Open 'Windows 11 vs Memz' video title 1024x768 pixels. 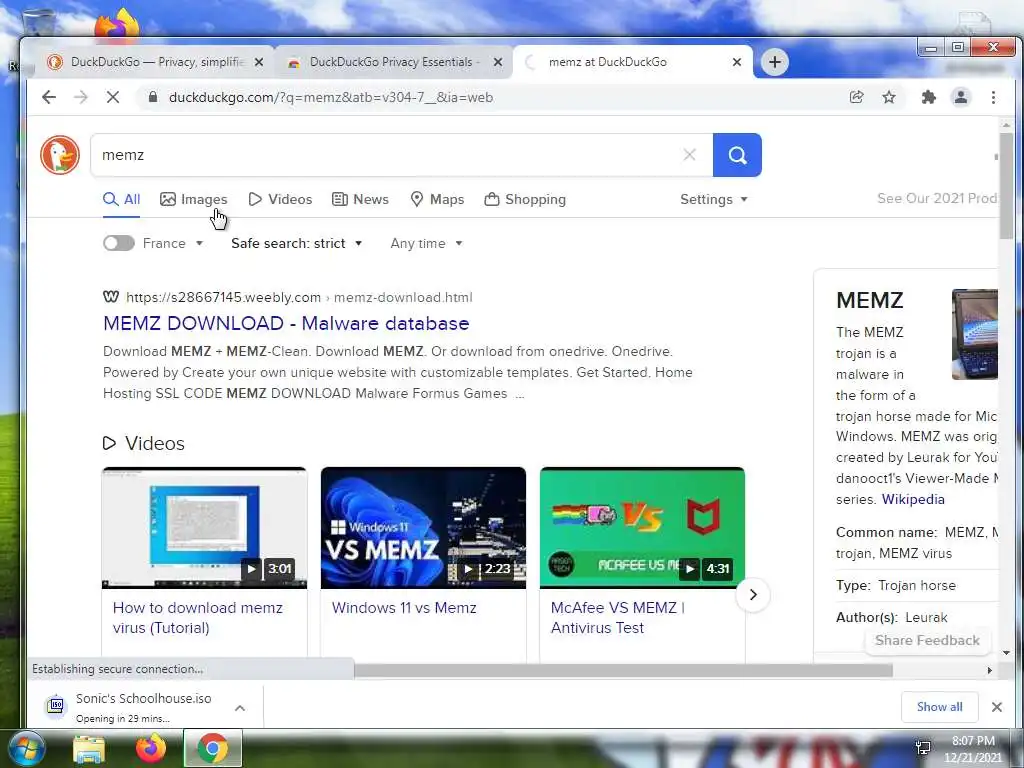click(x=404, y=607)
